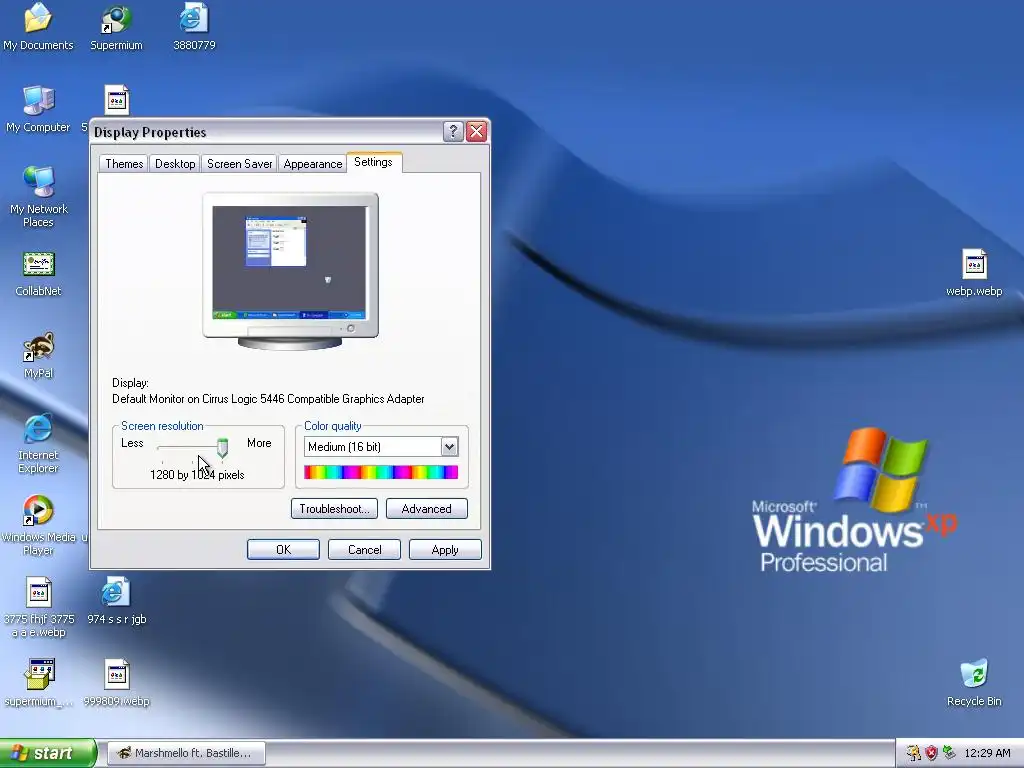1024x768 pixels.
Task: Click the Safely Remove Hardware tray icon
Action: coord(949,753)
